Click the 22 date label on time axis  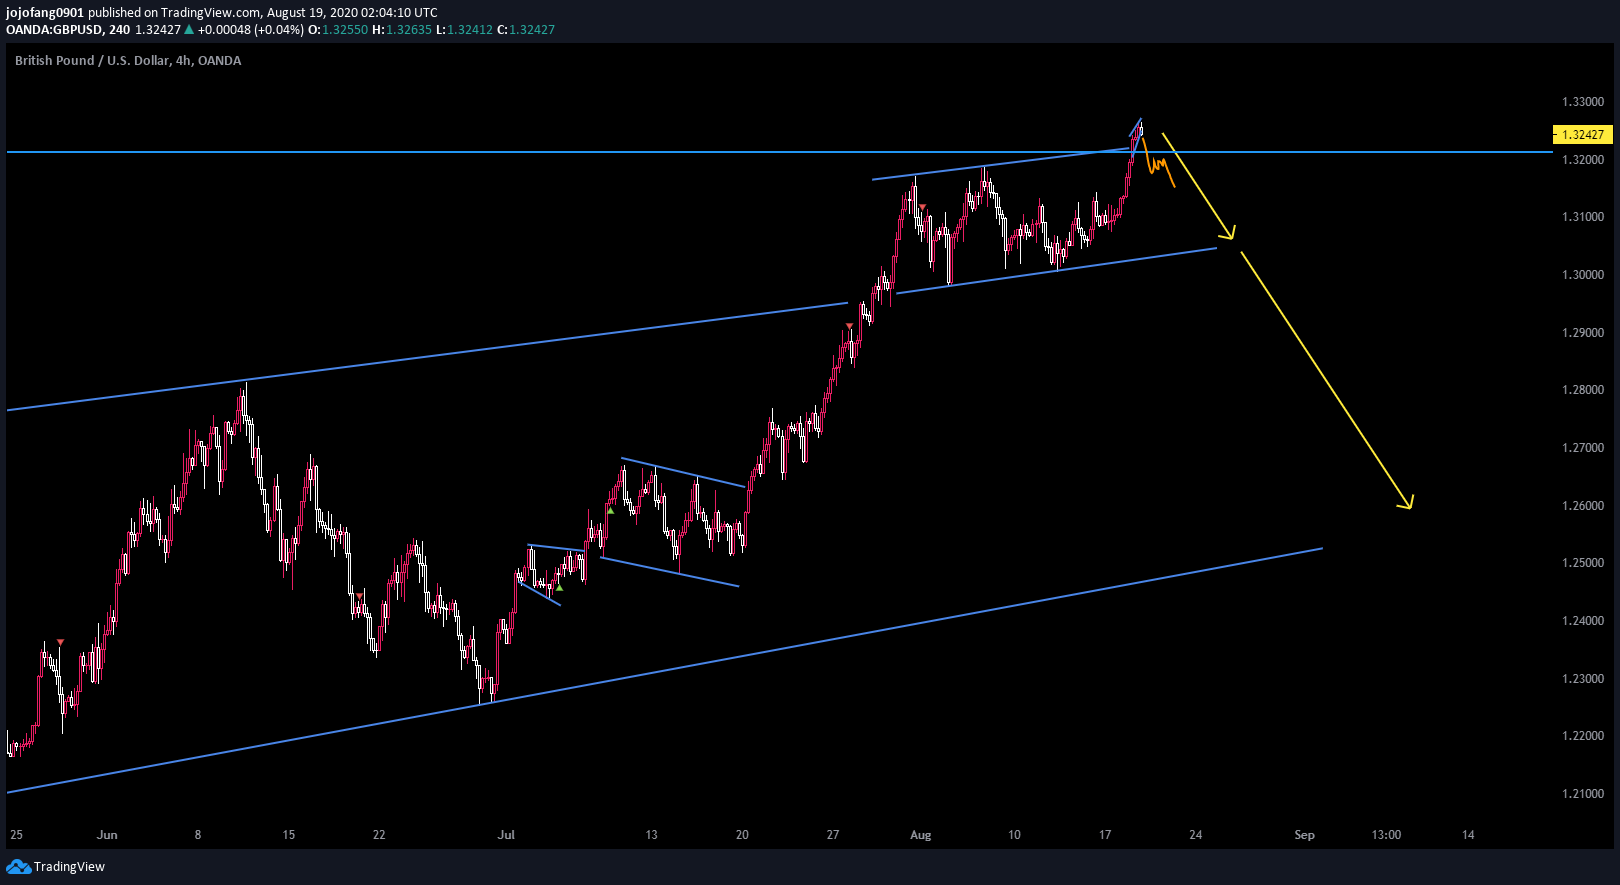[x=379, y=835]
